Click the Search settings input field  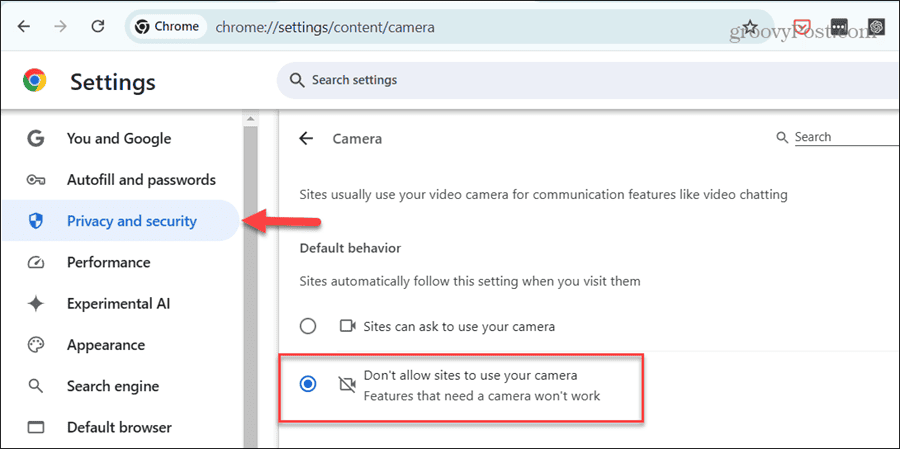588,80
